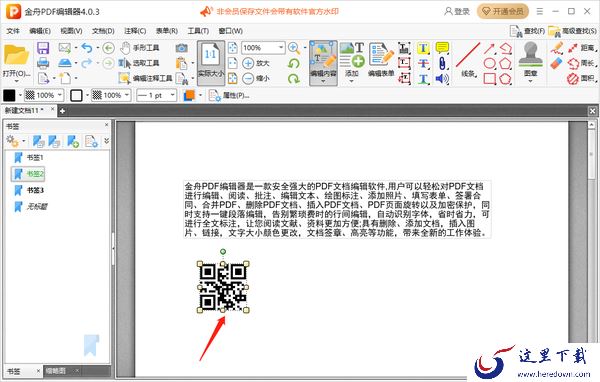This screenshot has width=600, height=382.
Task: Expand more bookmark toolbar options chevron
Action: [x=106, y=141]
